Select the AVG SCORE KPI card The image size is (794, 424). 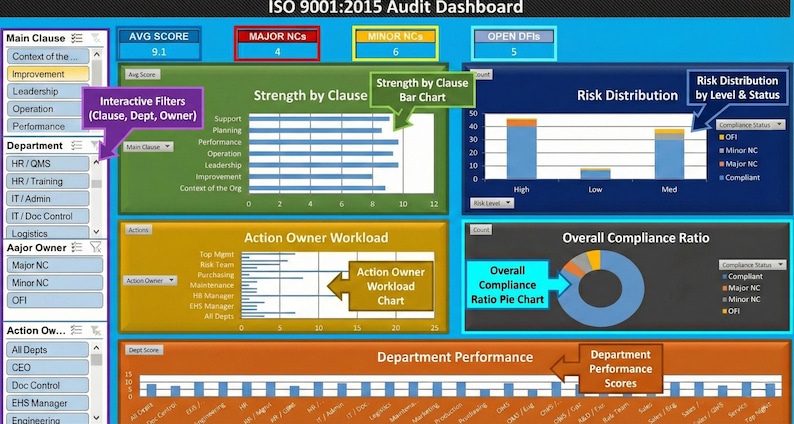point(159,44)
